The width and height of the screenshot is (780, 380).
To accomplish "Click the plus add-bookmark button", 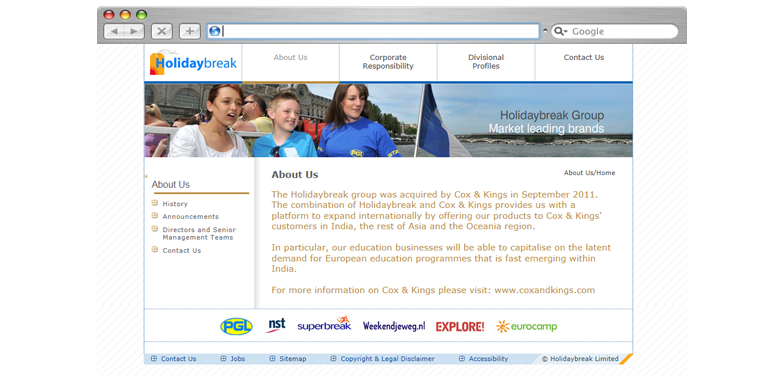I will tap(190, 31).
